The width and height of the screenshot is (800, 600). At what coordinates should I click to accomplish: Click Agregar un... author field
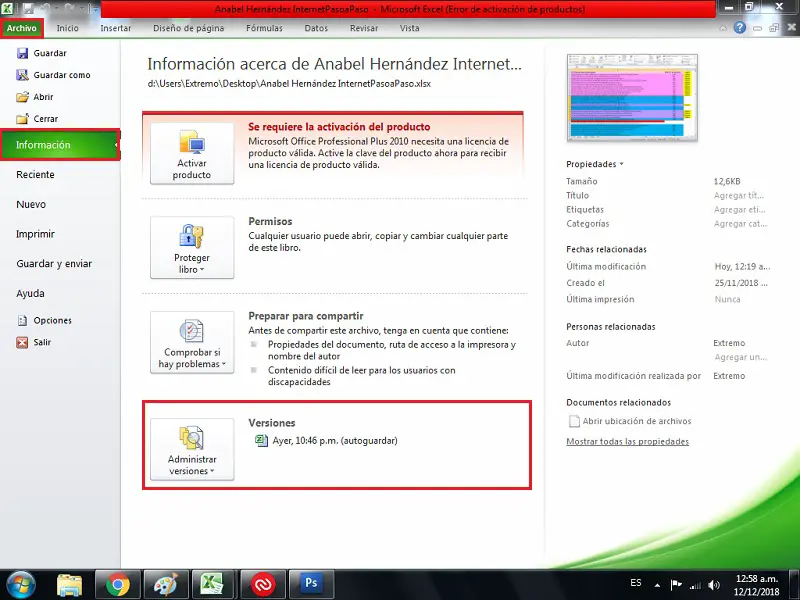pos(740,357)
